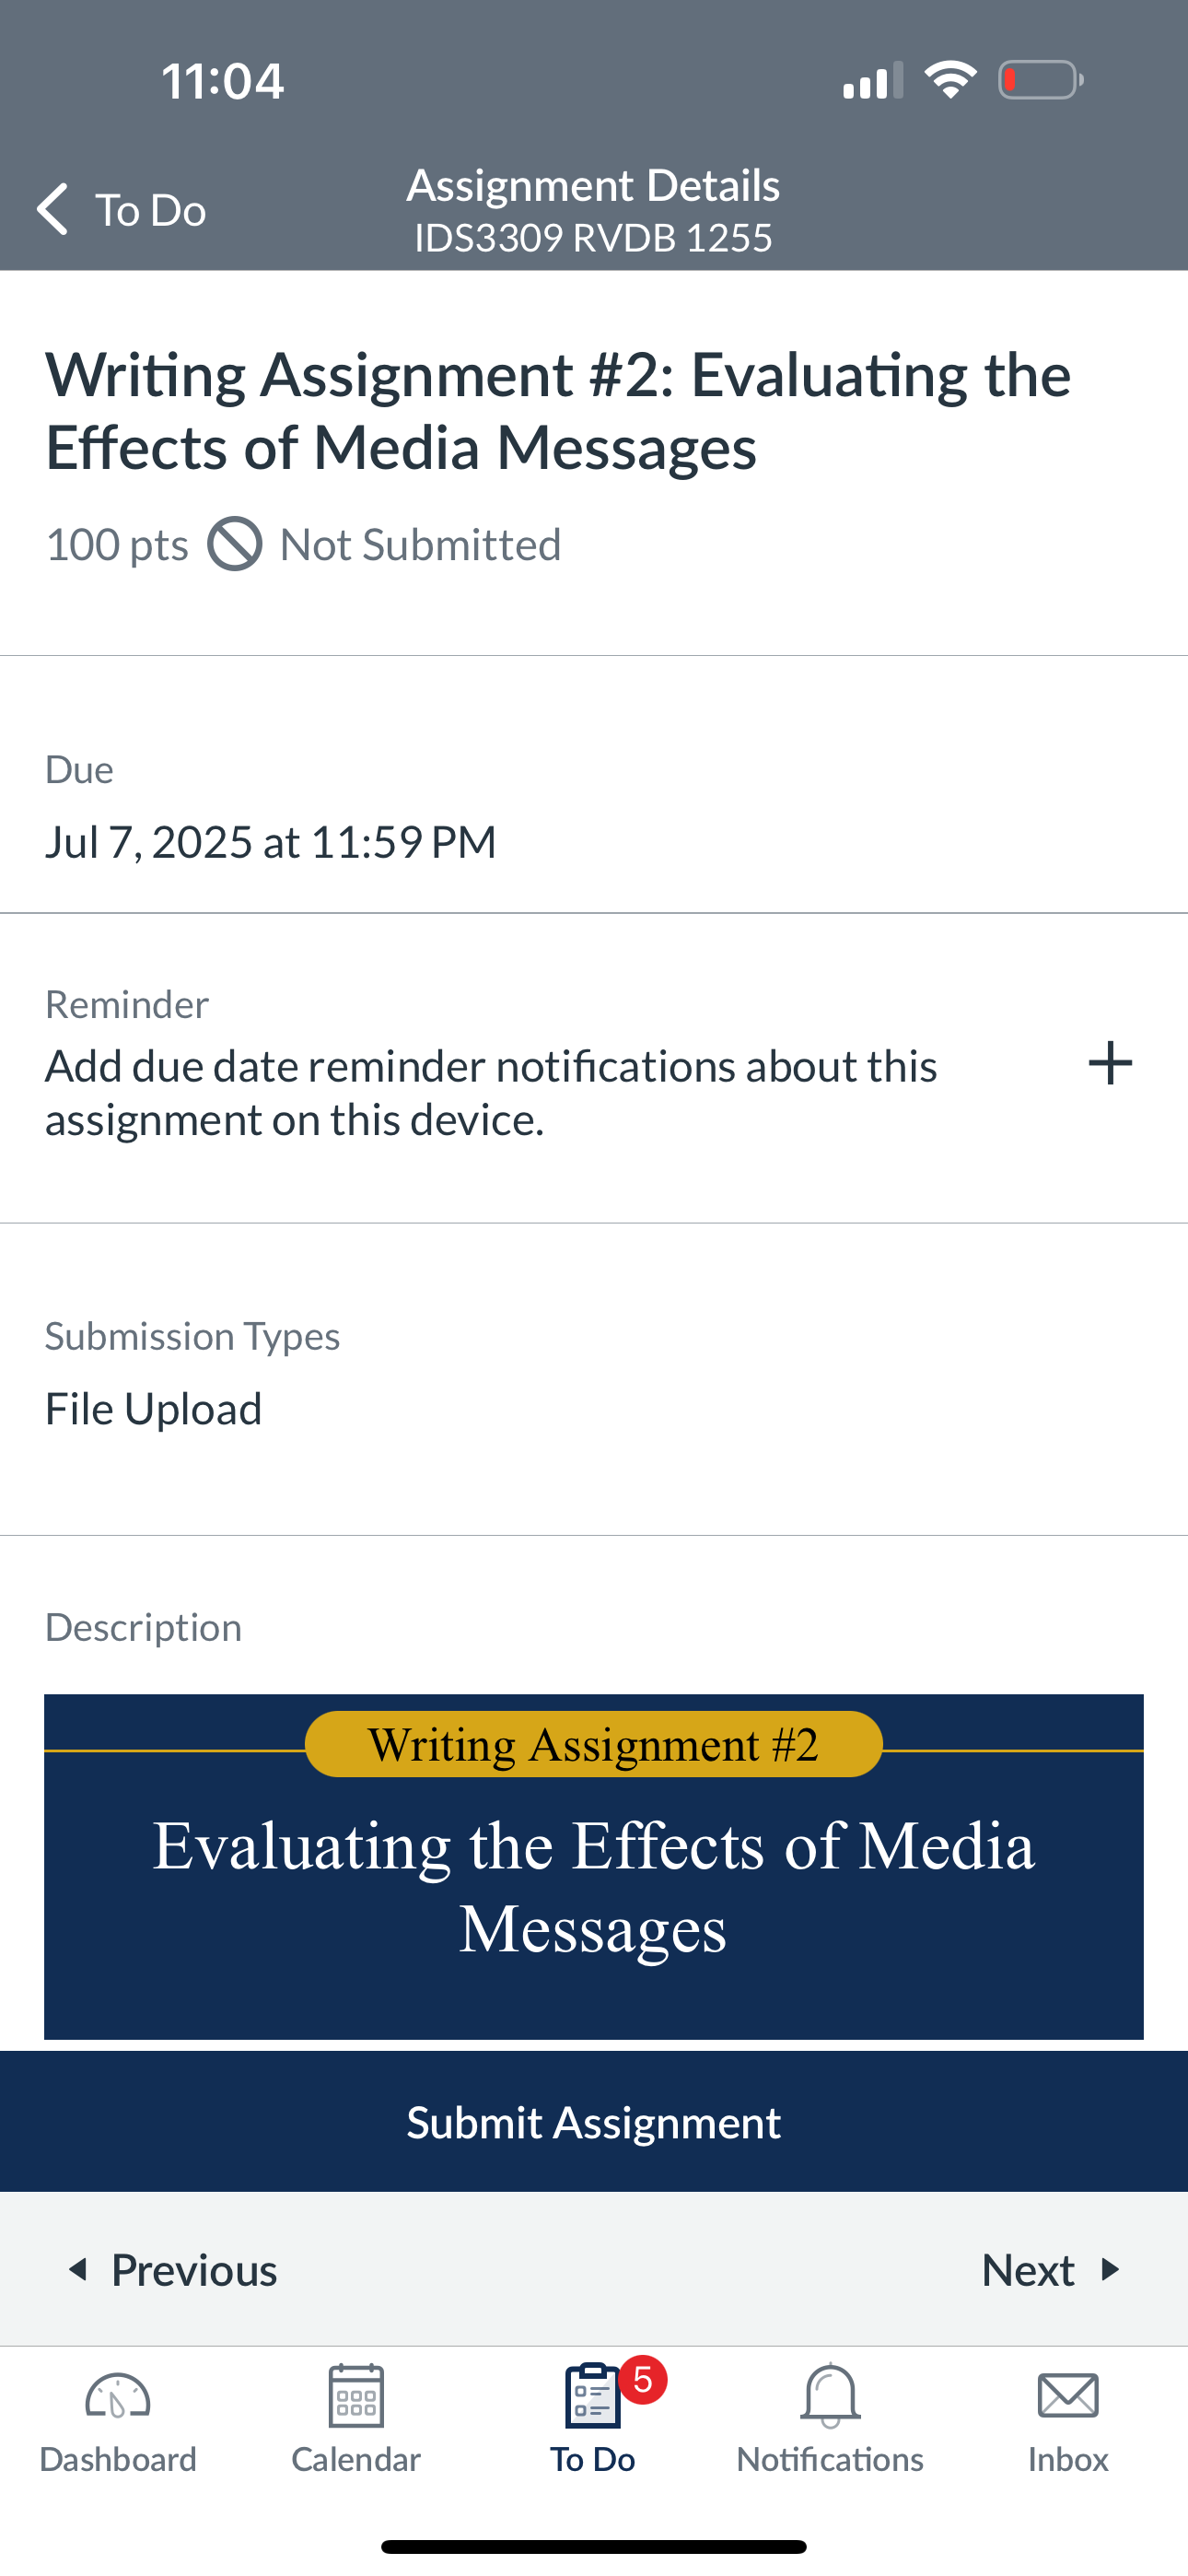Open the Dashboard tab icon

point(118,2396)
